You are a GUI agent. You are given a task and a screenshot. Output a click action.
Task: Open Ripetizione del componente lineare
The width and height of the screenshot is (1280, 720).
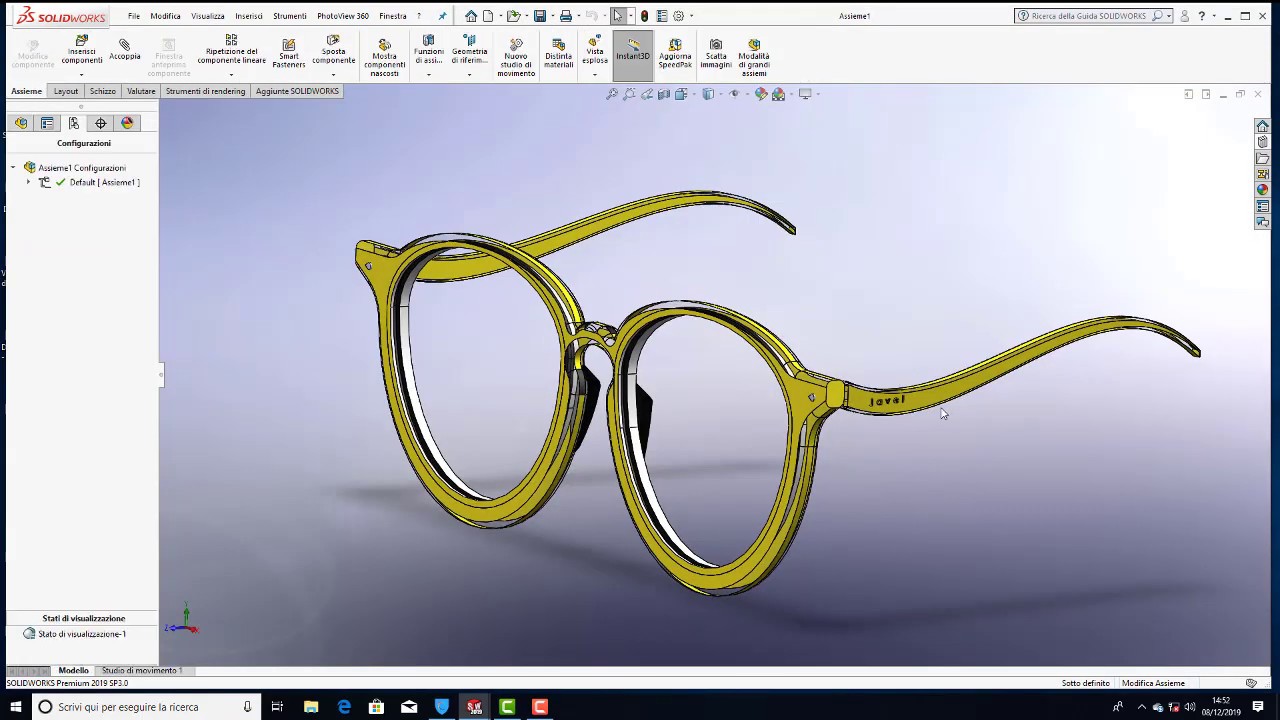click(231, 50)
